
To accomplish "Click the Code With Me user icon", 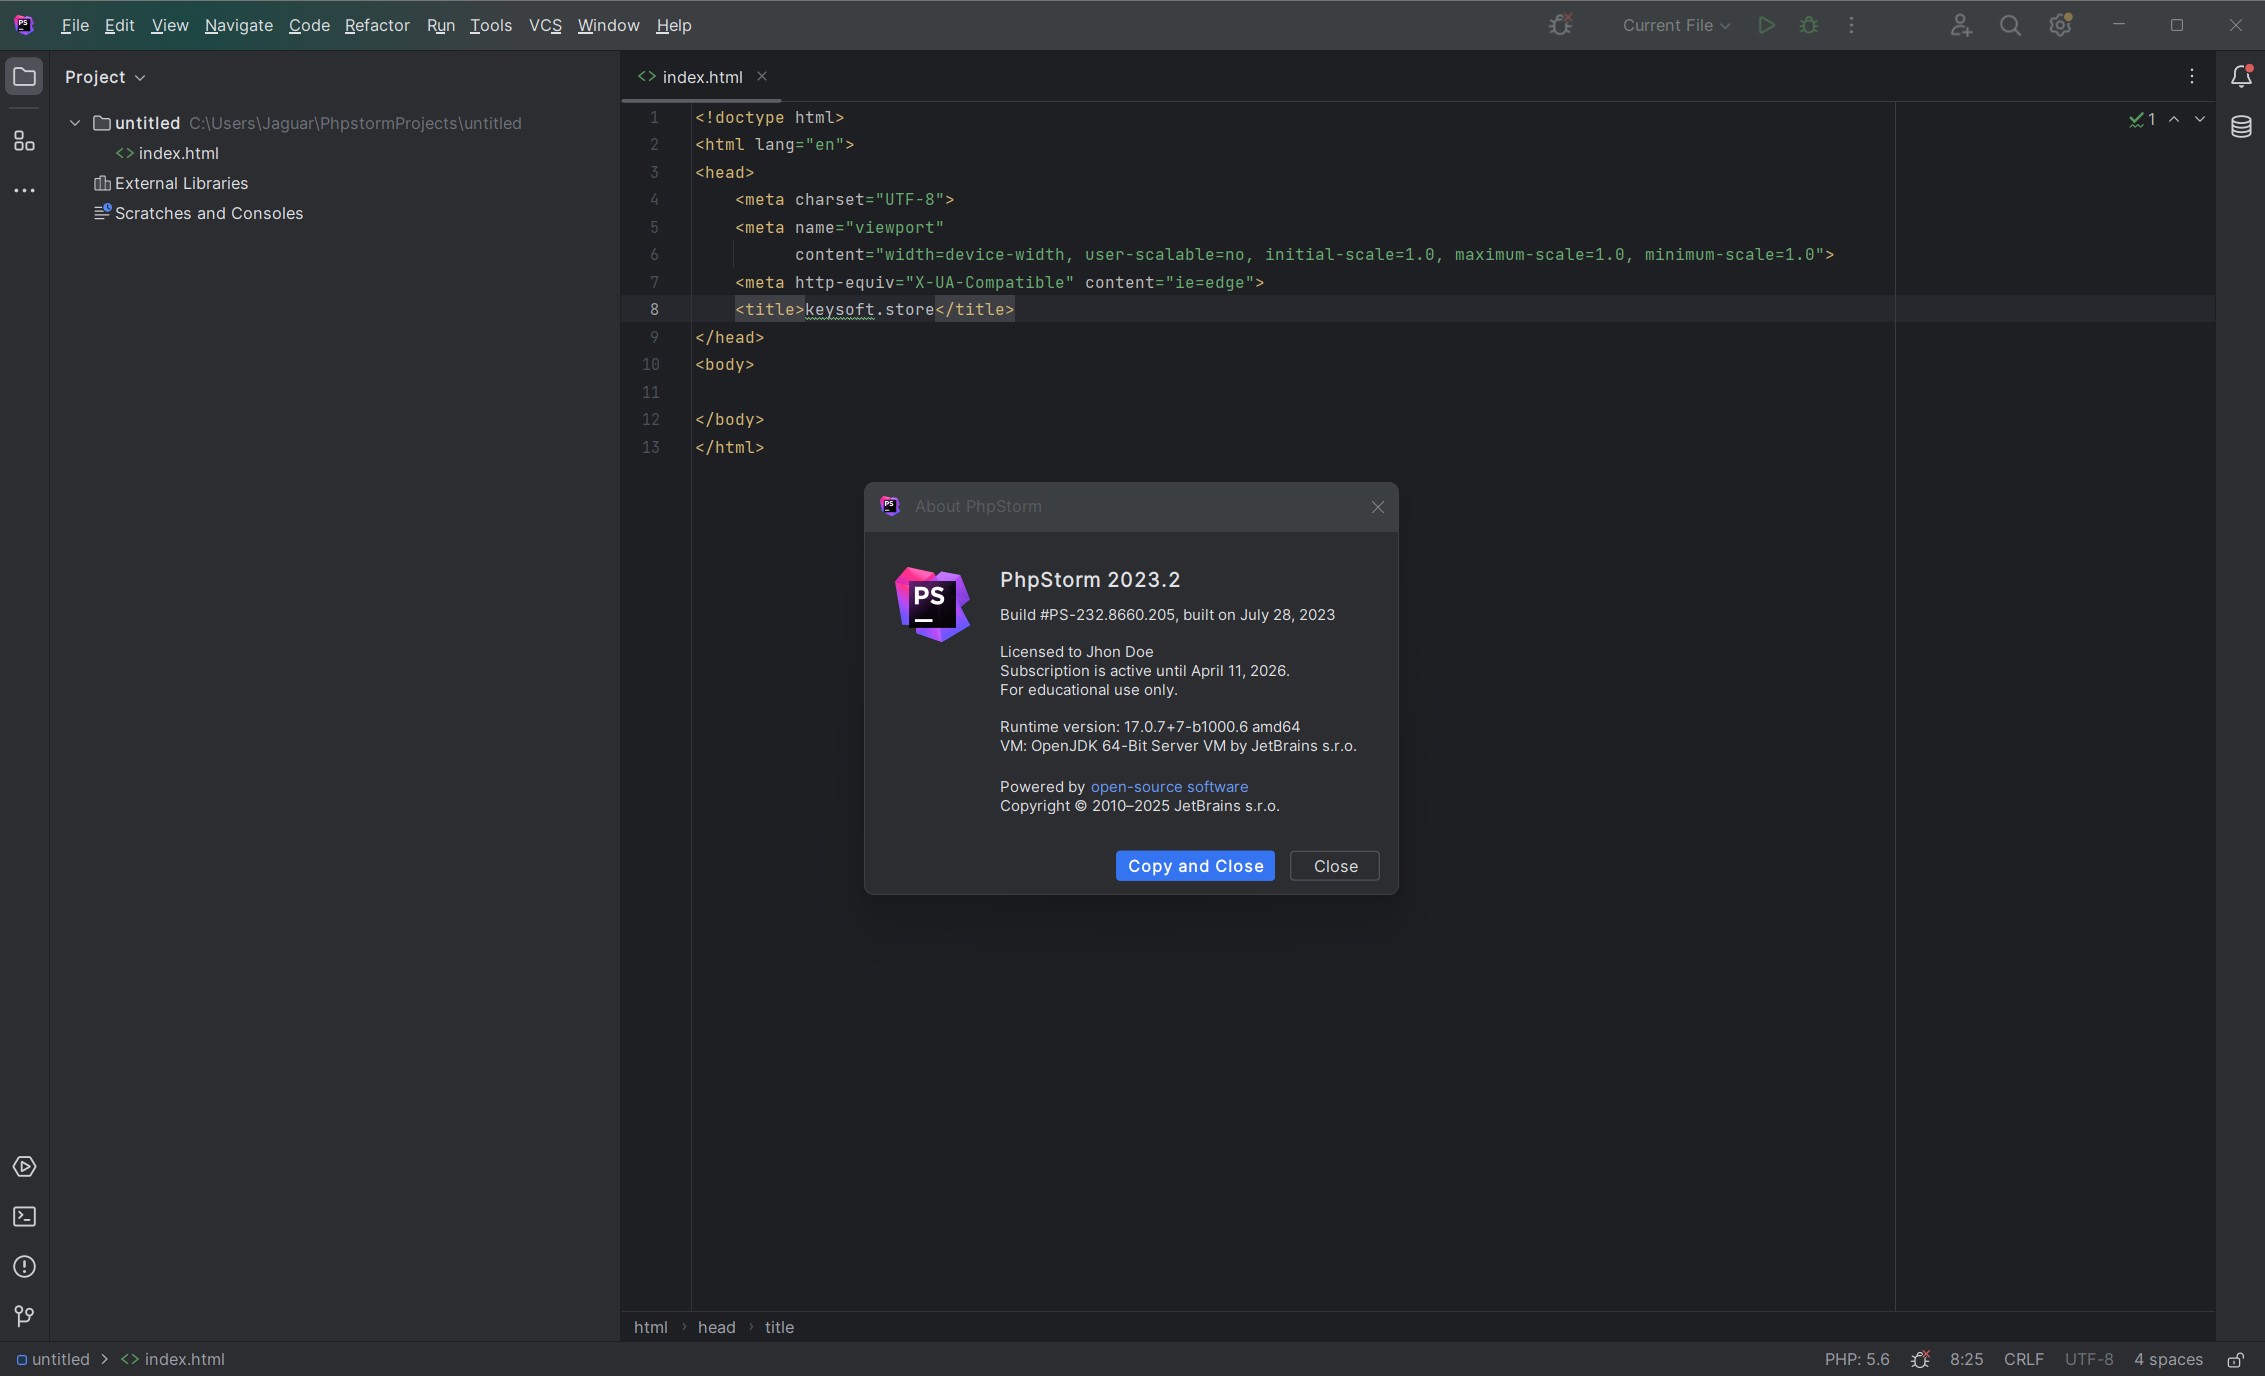I will pyautogui.click(x=1961, y=26).
